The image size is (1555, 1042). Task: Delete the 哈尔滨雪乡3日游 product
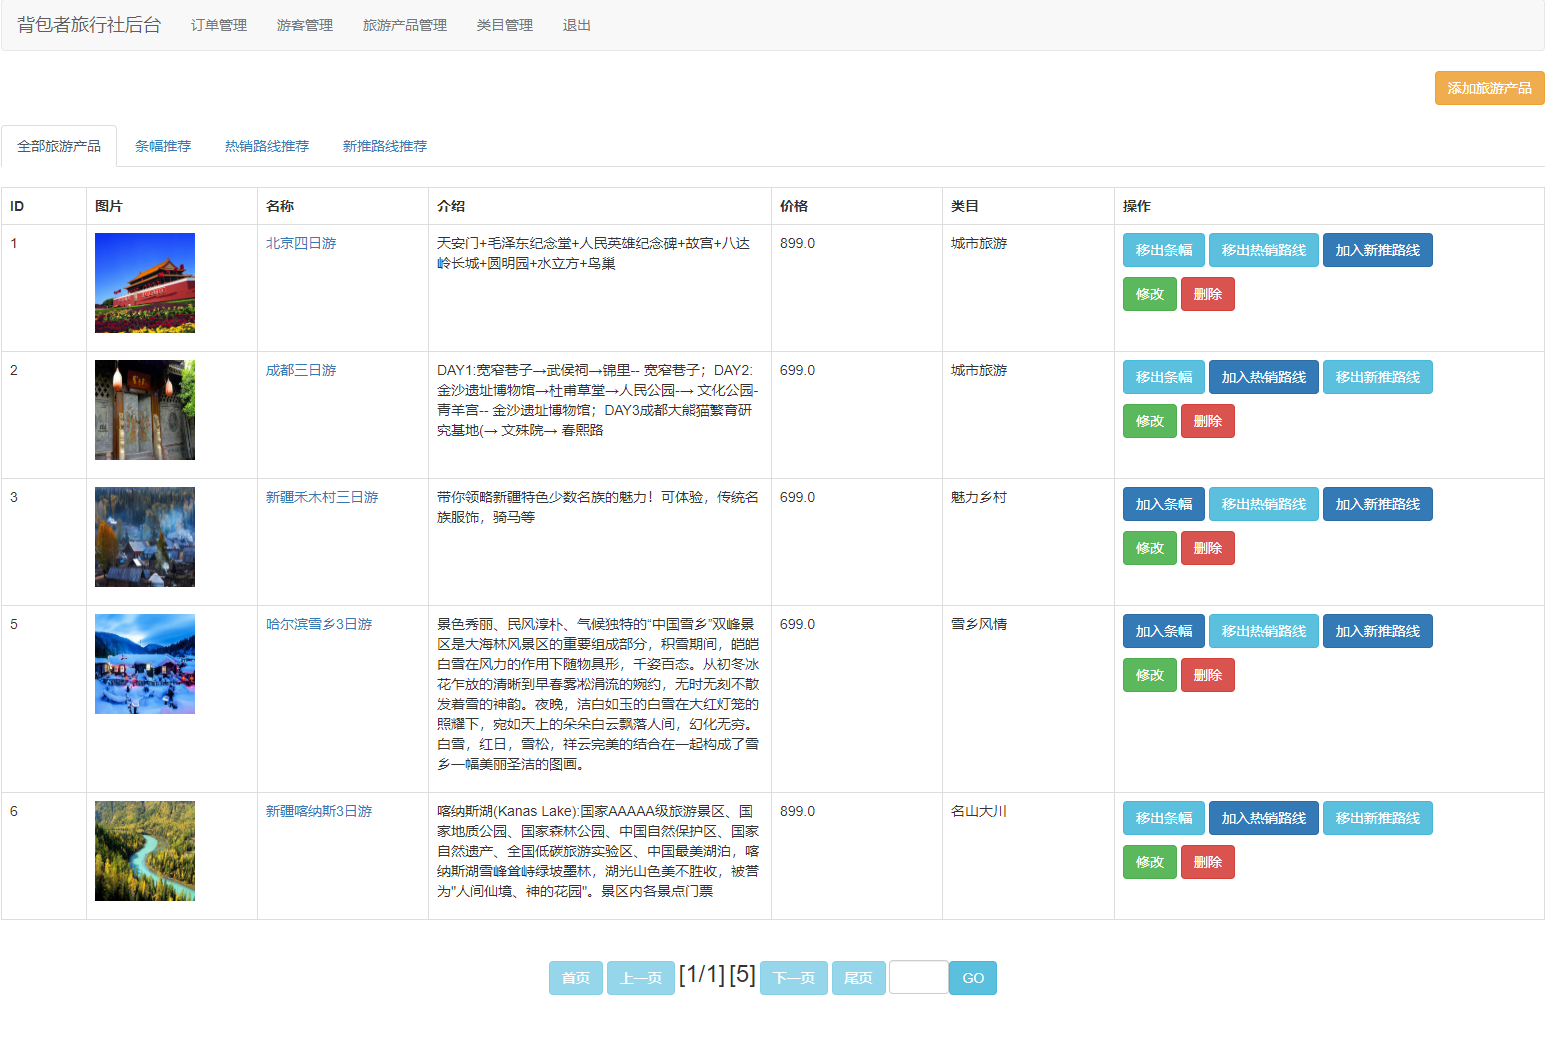click(1207, 675)
